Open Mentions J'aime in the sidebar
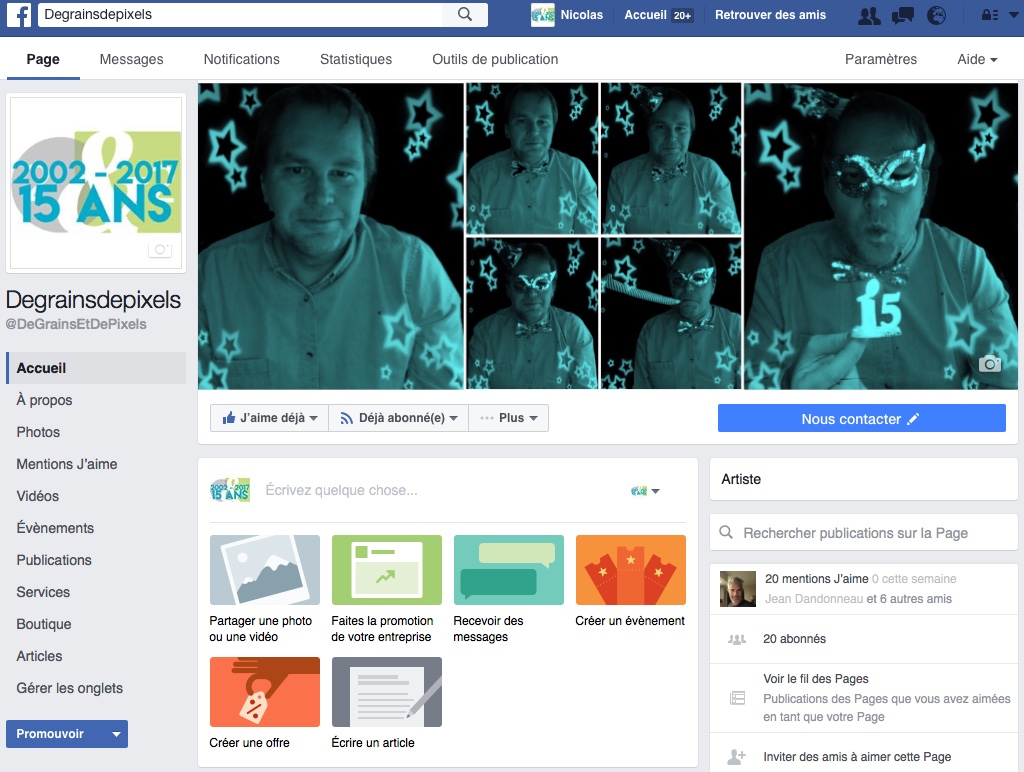1024x772 pixels. (x=67, y=464)
